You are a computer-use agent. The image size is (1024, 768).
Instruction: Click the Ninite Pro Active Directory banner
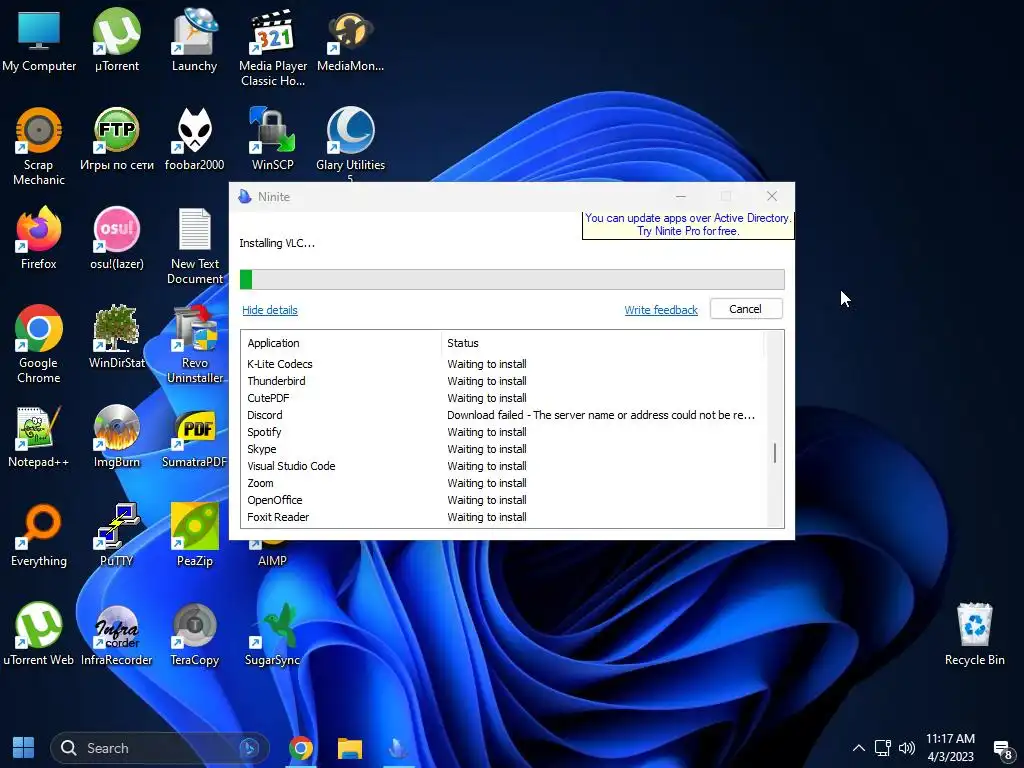(688, 225)
